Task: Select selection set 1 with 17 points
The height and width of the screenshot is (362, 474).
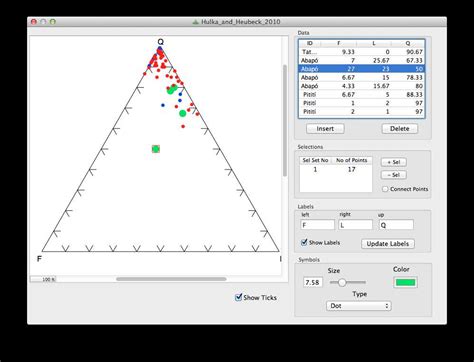Action: point(336,170)
